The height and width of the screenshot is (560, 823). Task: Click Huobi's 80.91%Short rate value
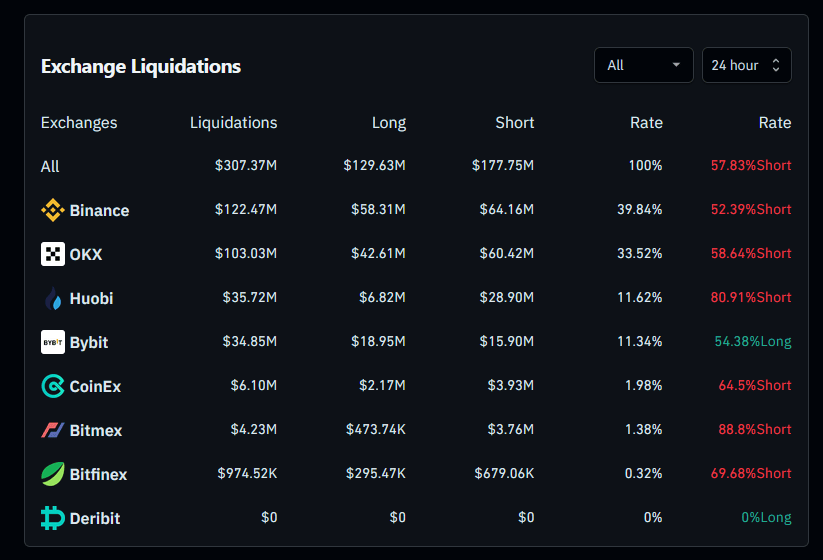750,297
